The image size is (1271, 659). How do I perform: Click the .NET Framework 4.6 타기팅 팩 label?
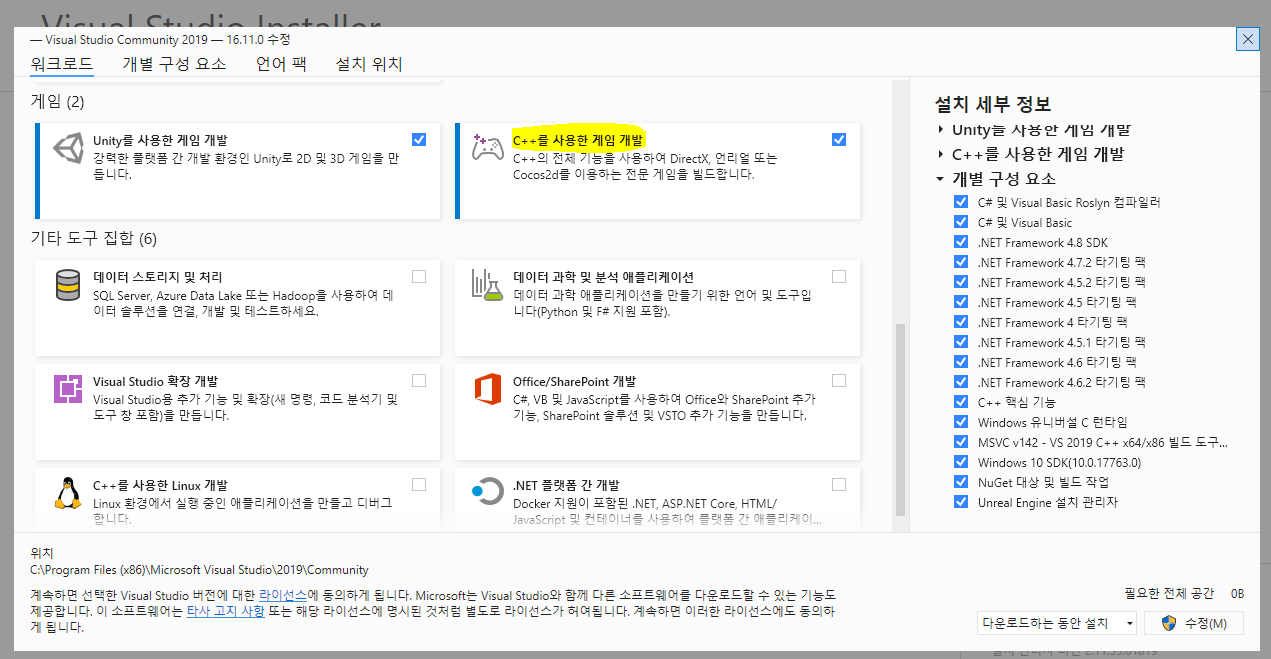coord(1057,362)
